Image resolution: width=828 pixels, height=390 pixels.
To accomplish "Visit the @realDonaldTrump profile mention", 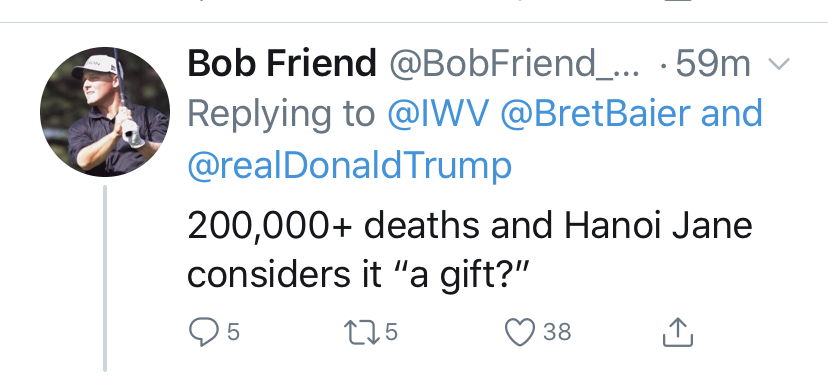I will point(350,167).
